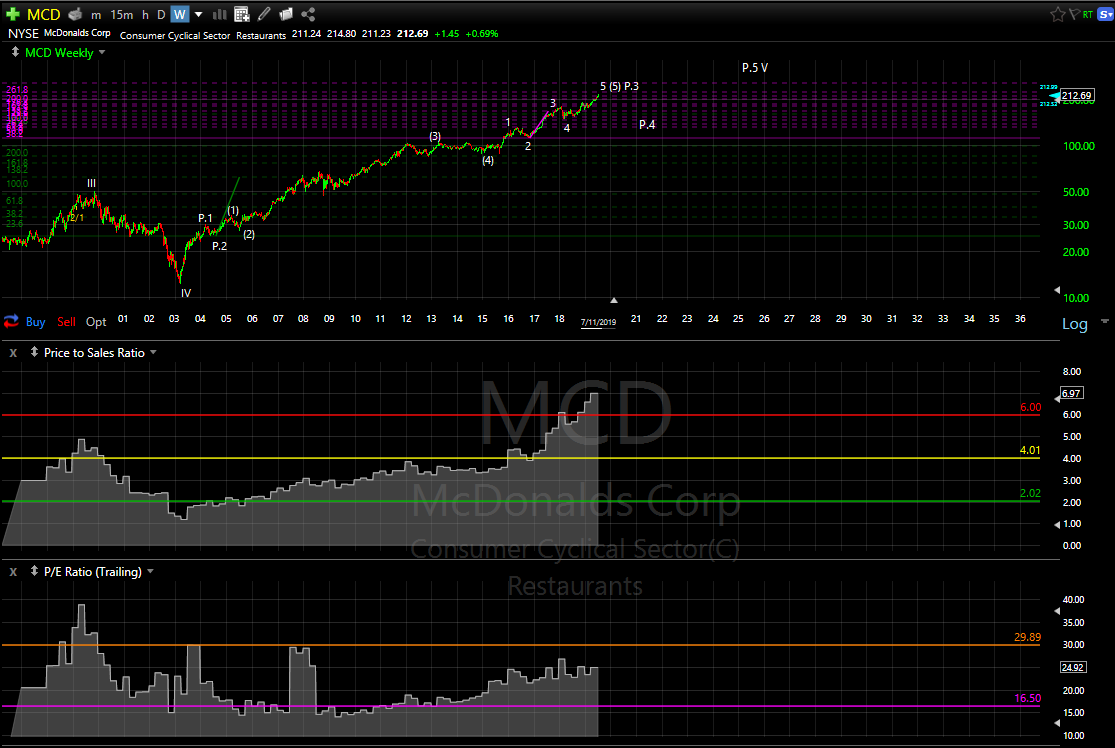1115x748 pixels.
Task: Click the '(3)' wave annotation
Action: (x=434, y=136)
